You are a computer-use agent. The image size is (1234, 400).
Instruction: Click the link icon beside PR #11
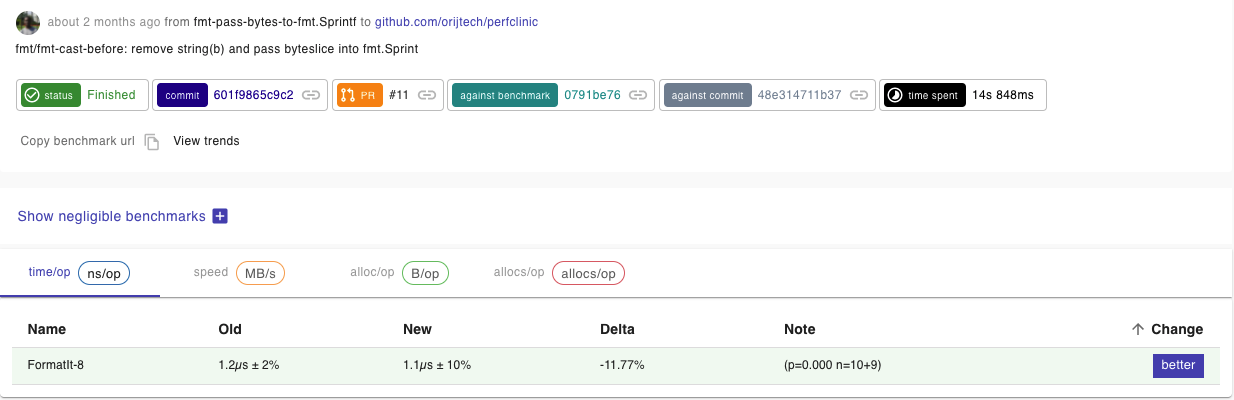[x=427, y=96]
